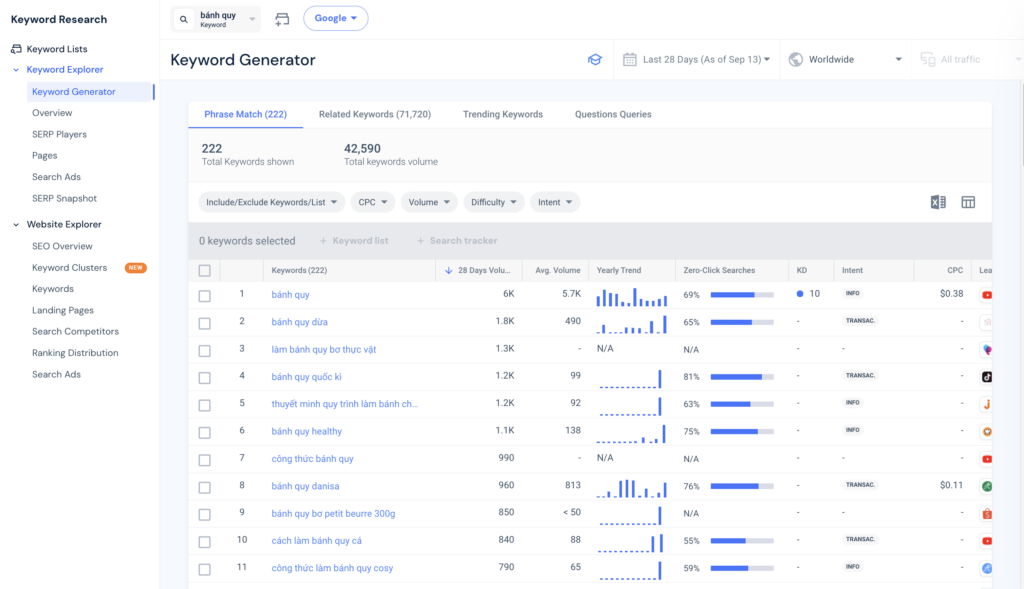Check the select-all keywords header checkbox
The image size is (1024, 589).
tap(205, 271)
